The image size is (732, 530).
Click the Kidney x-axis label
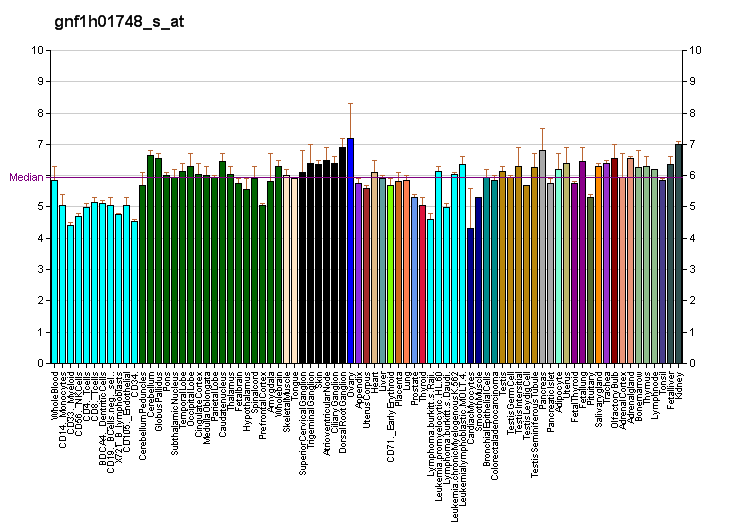(680, 384)
